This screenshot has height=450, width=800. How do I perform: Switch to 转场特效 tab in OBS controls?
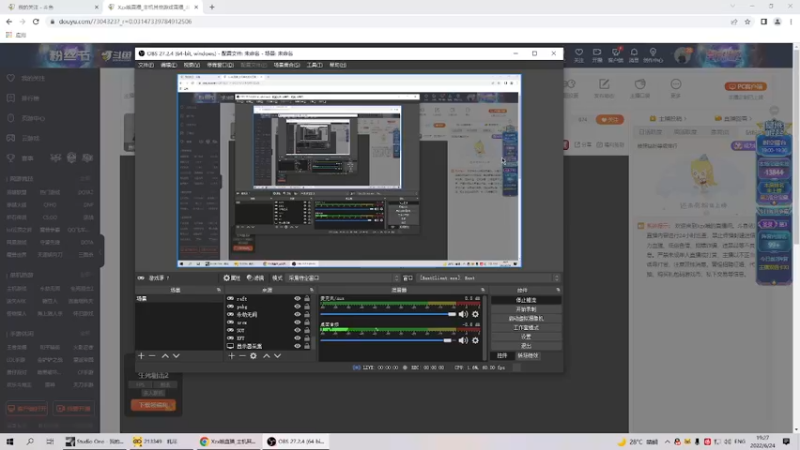(528, 356)
